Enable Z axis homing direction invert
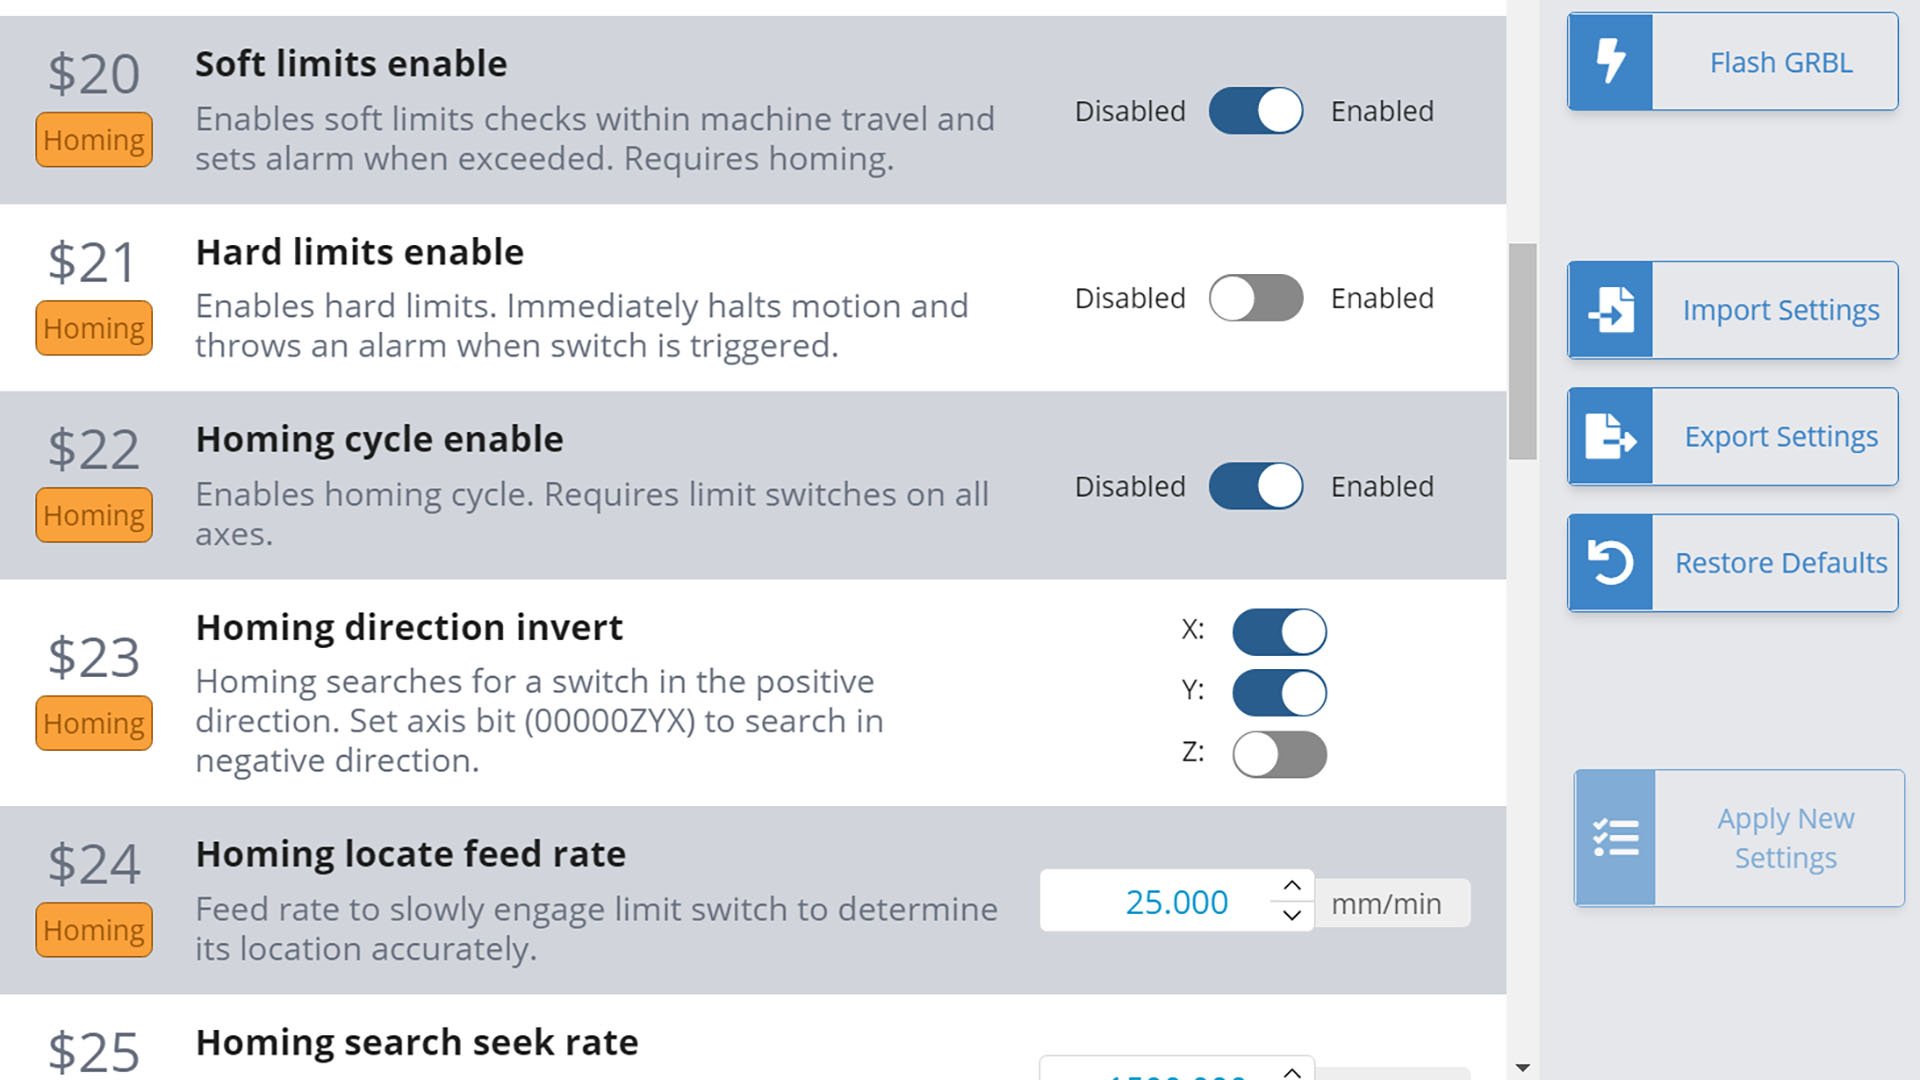The image size is (1920, 1080). (1279, 754)
